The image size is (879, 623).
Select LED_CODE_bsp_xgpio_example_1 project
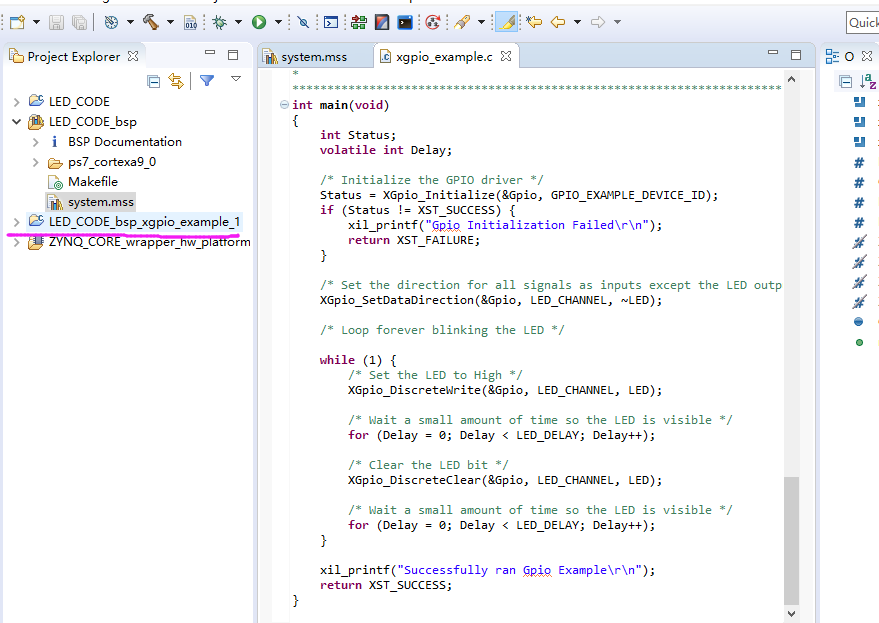144,221
